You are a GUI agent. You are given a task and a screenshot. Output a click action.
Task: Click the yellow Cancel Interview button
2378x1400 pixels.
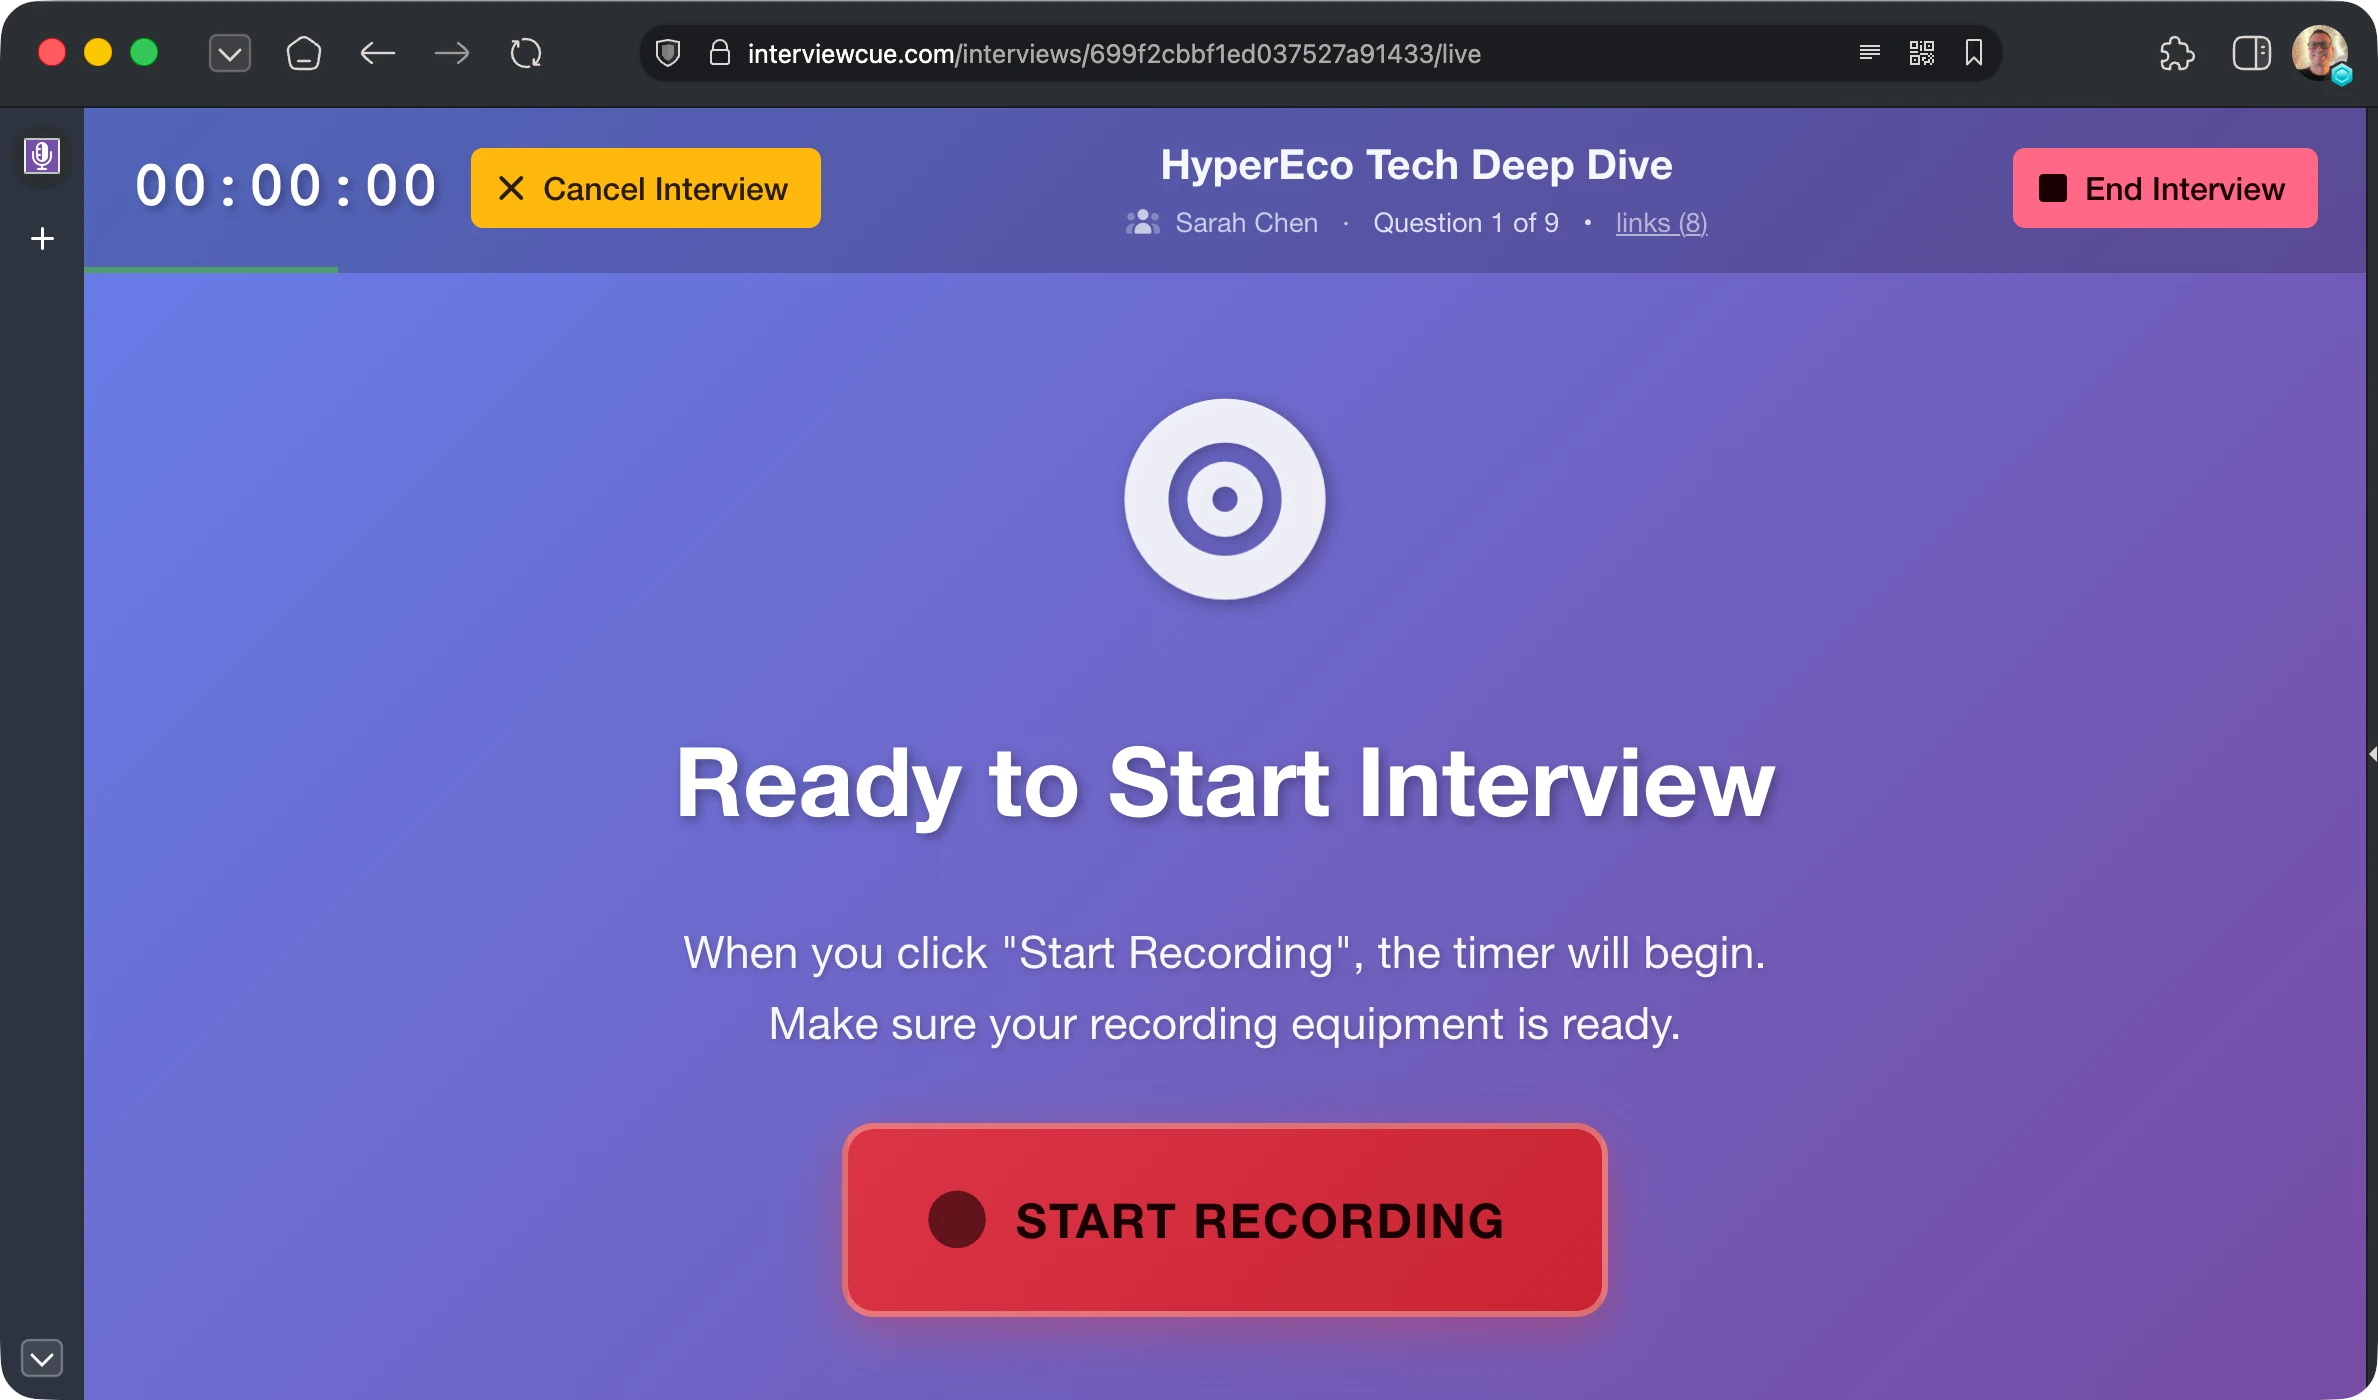[x=646, y=188]
